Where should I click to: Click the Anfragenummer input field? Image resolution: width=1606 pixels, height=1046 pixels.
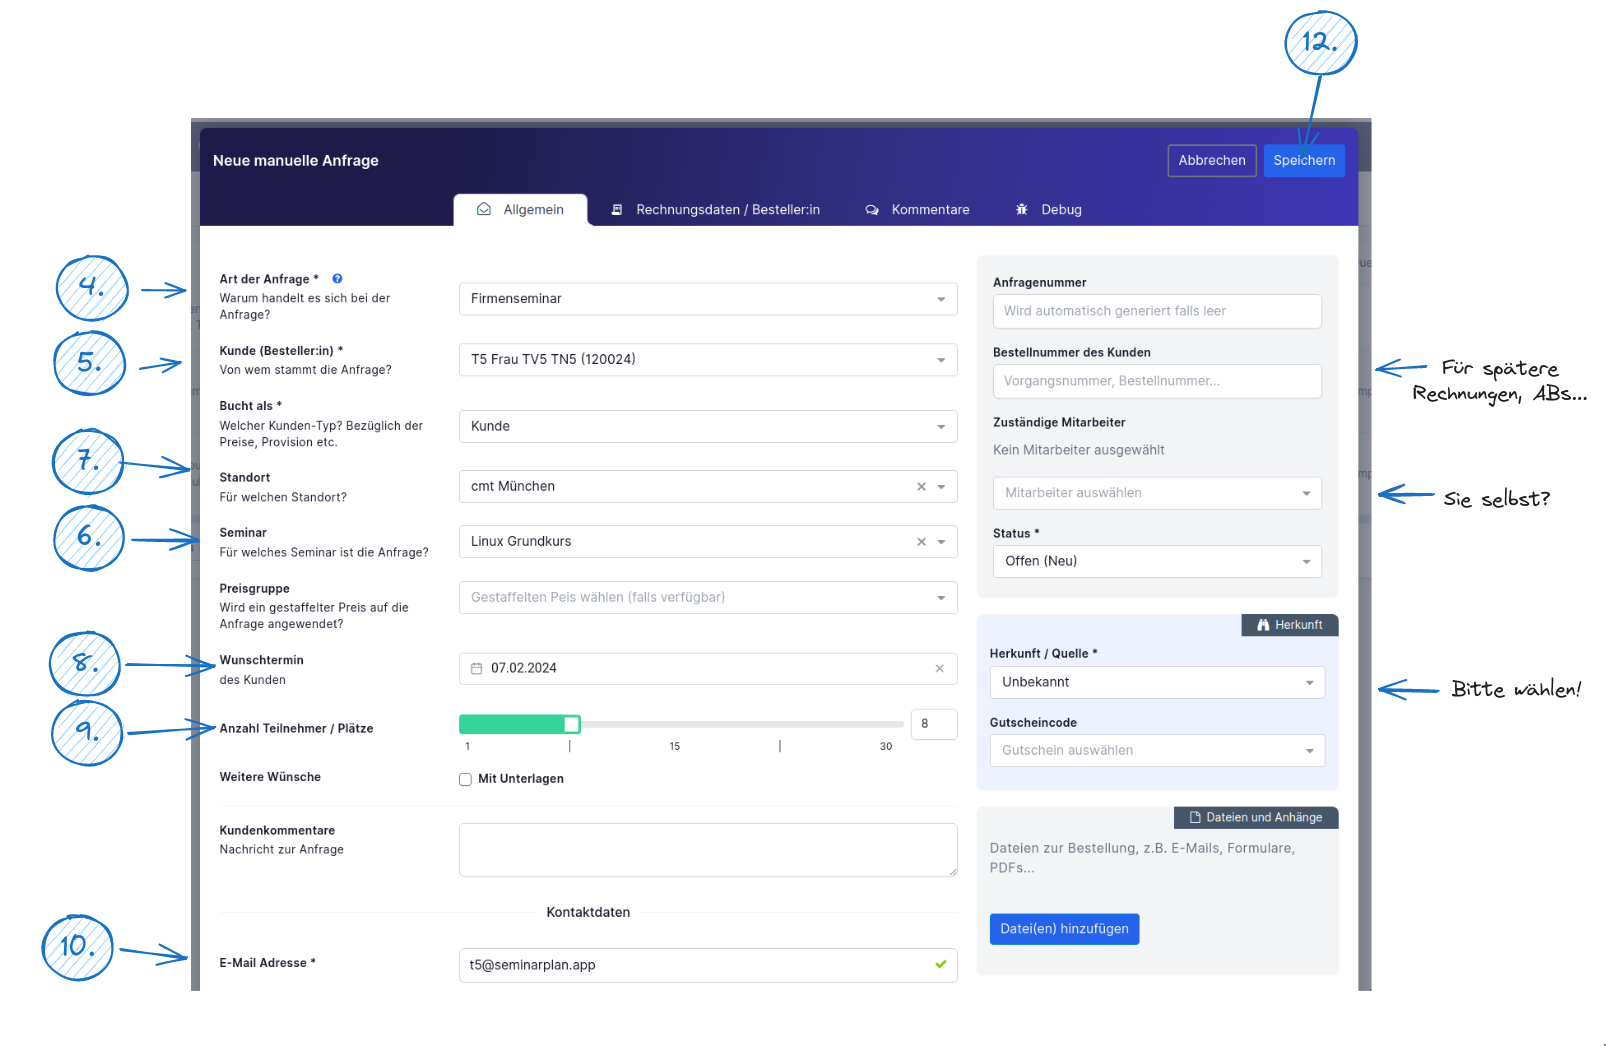click(1157, 312)
